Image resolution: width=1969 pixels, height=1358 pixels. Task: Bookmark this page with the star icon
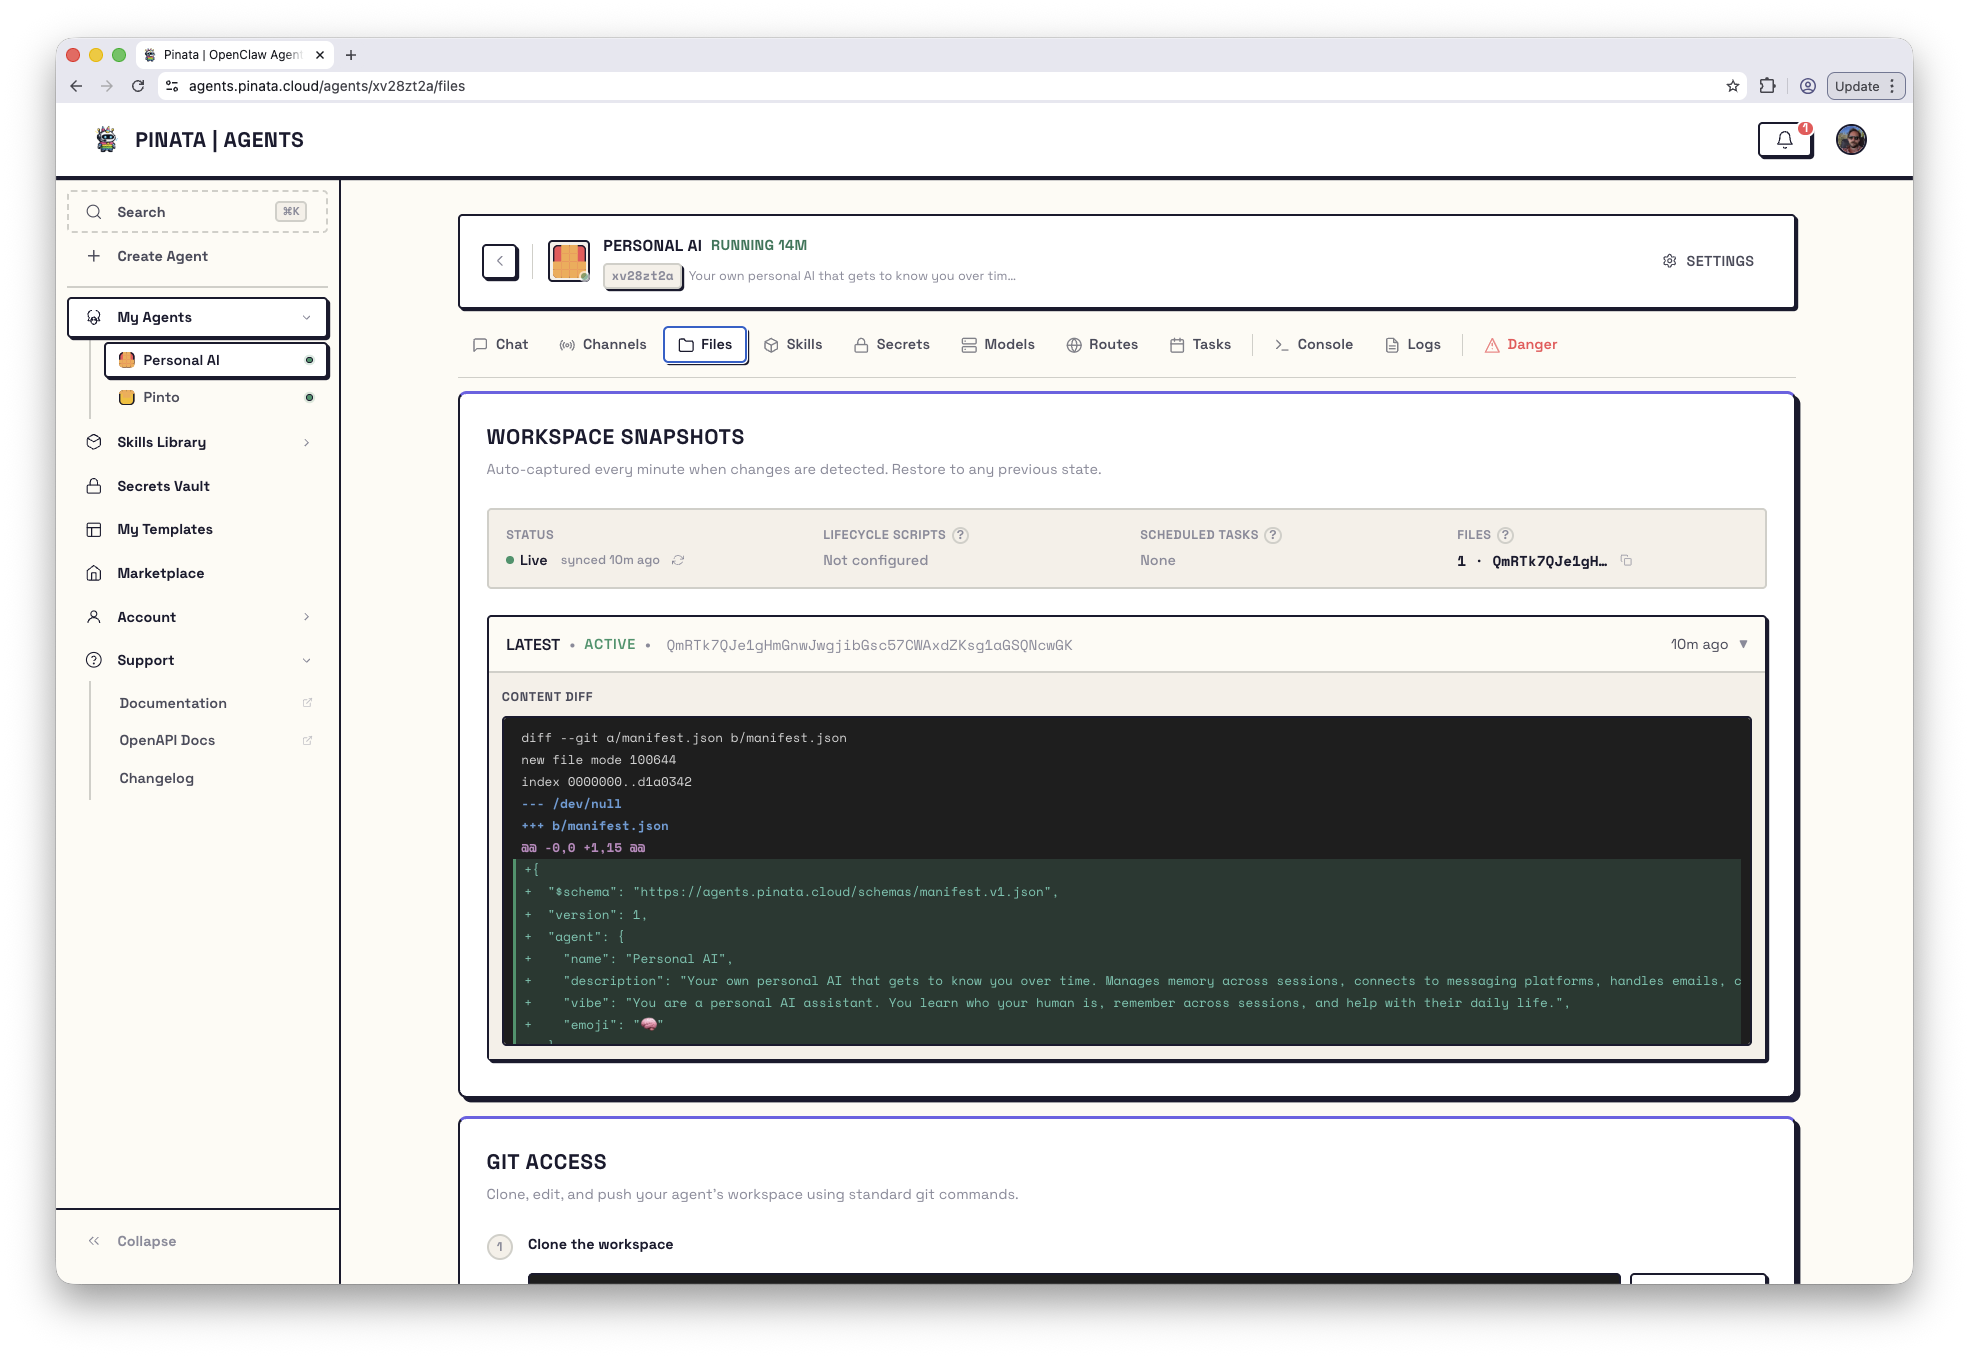click(x=1733, y=86)
